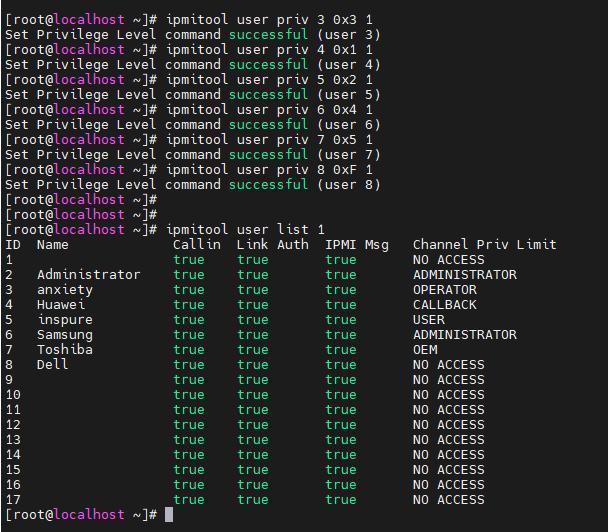Viewport: 608px width, 532px height.
Task: Click the user name 'Samsung'
Action: (x=65, y=335)
